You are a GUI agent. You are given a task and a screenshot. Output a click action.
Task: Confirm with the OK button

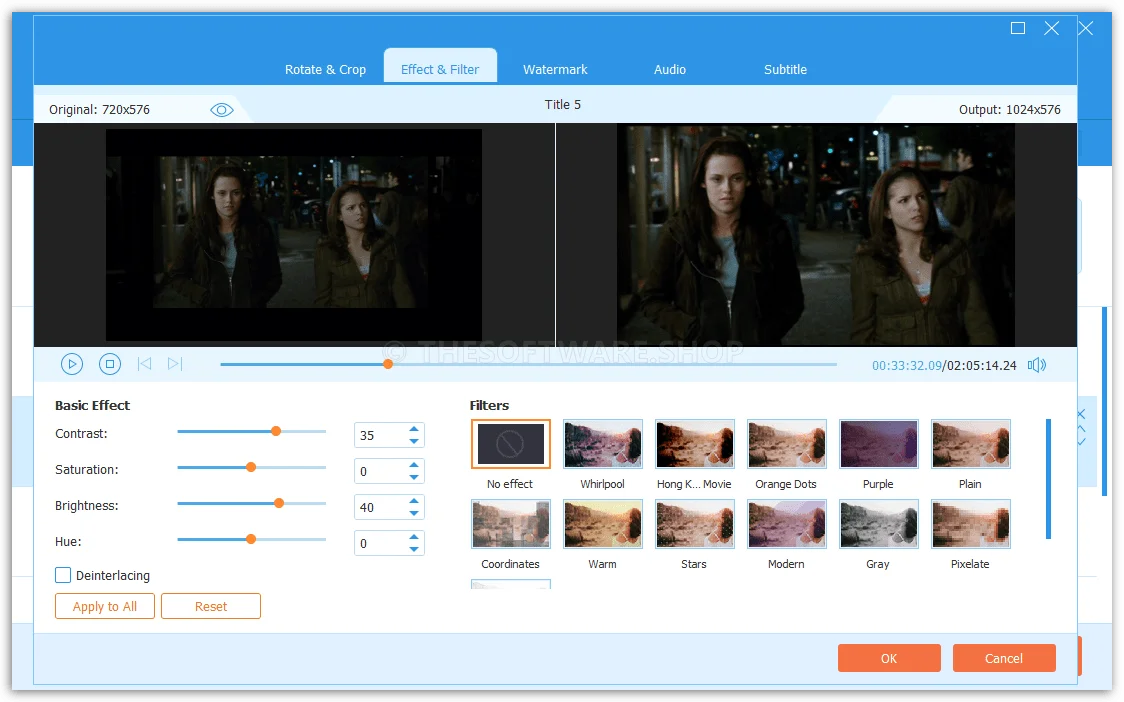click(889, 658)
